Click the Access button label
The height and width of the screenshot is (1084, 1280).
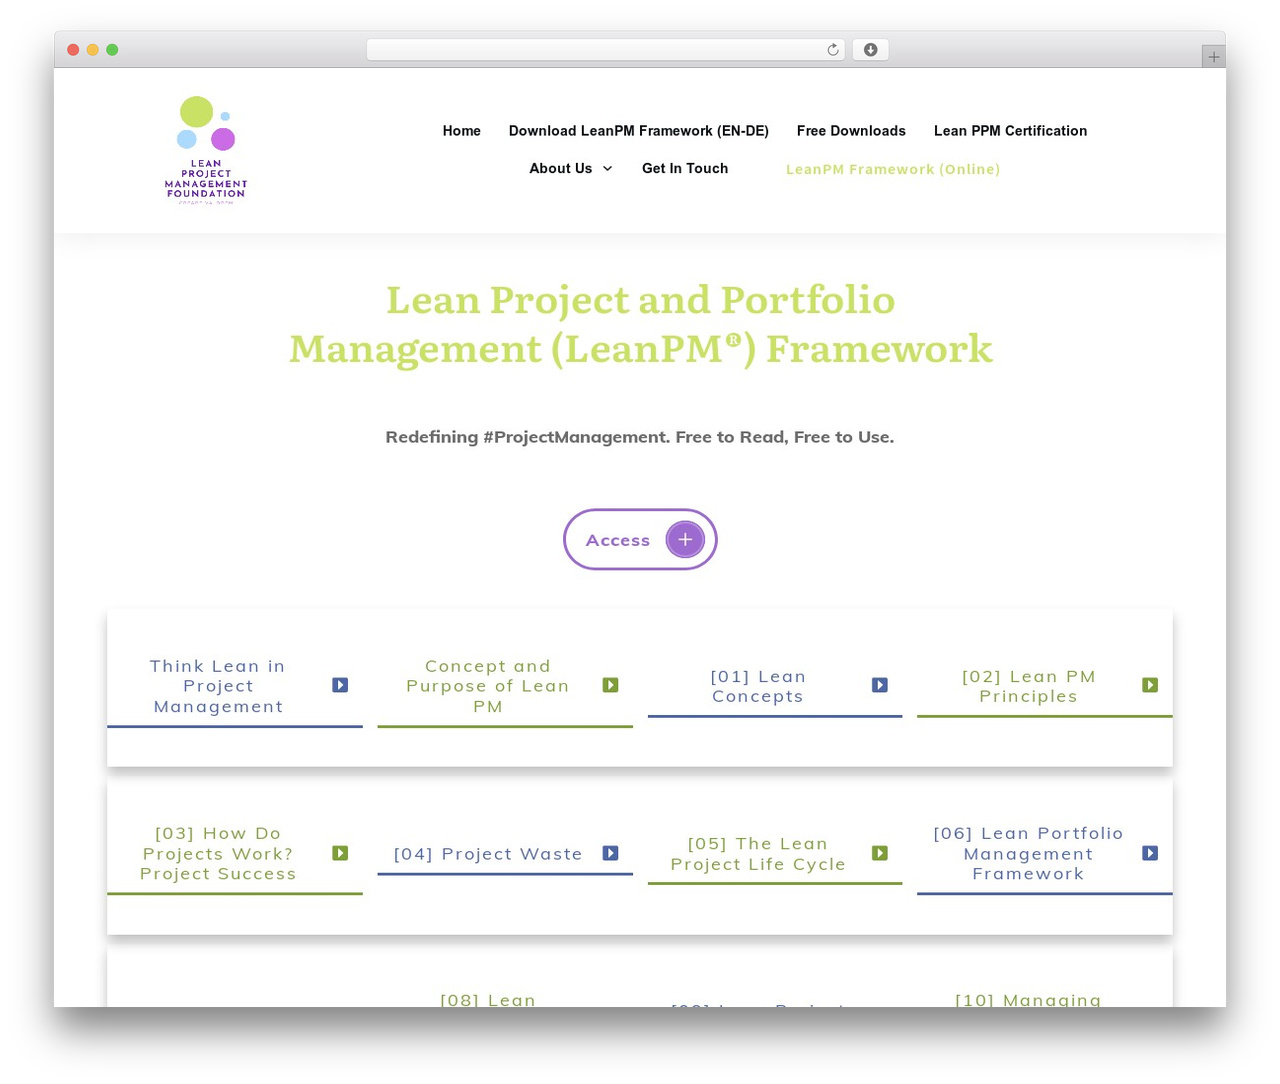[x=618, y=540]
